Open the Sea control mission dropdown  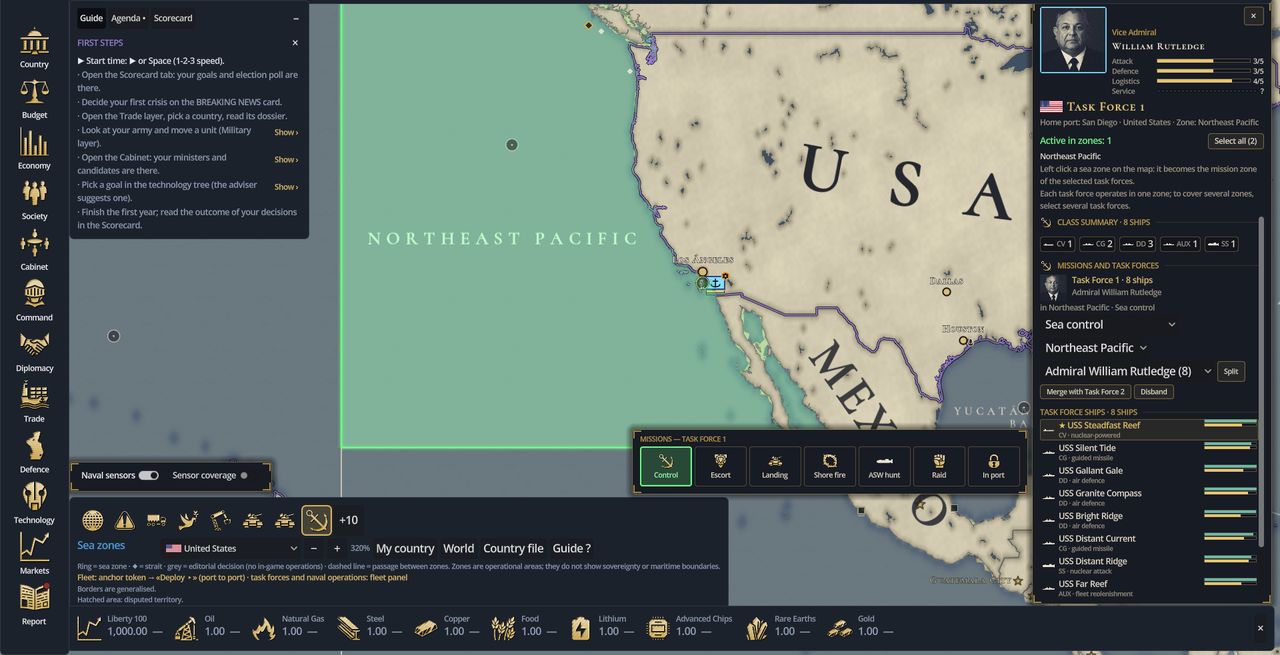[1110, 324]
